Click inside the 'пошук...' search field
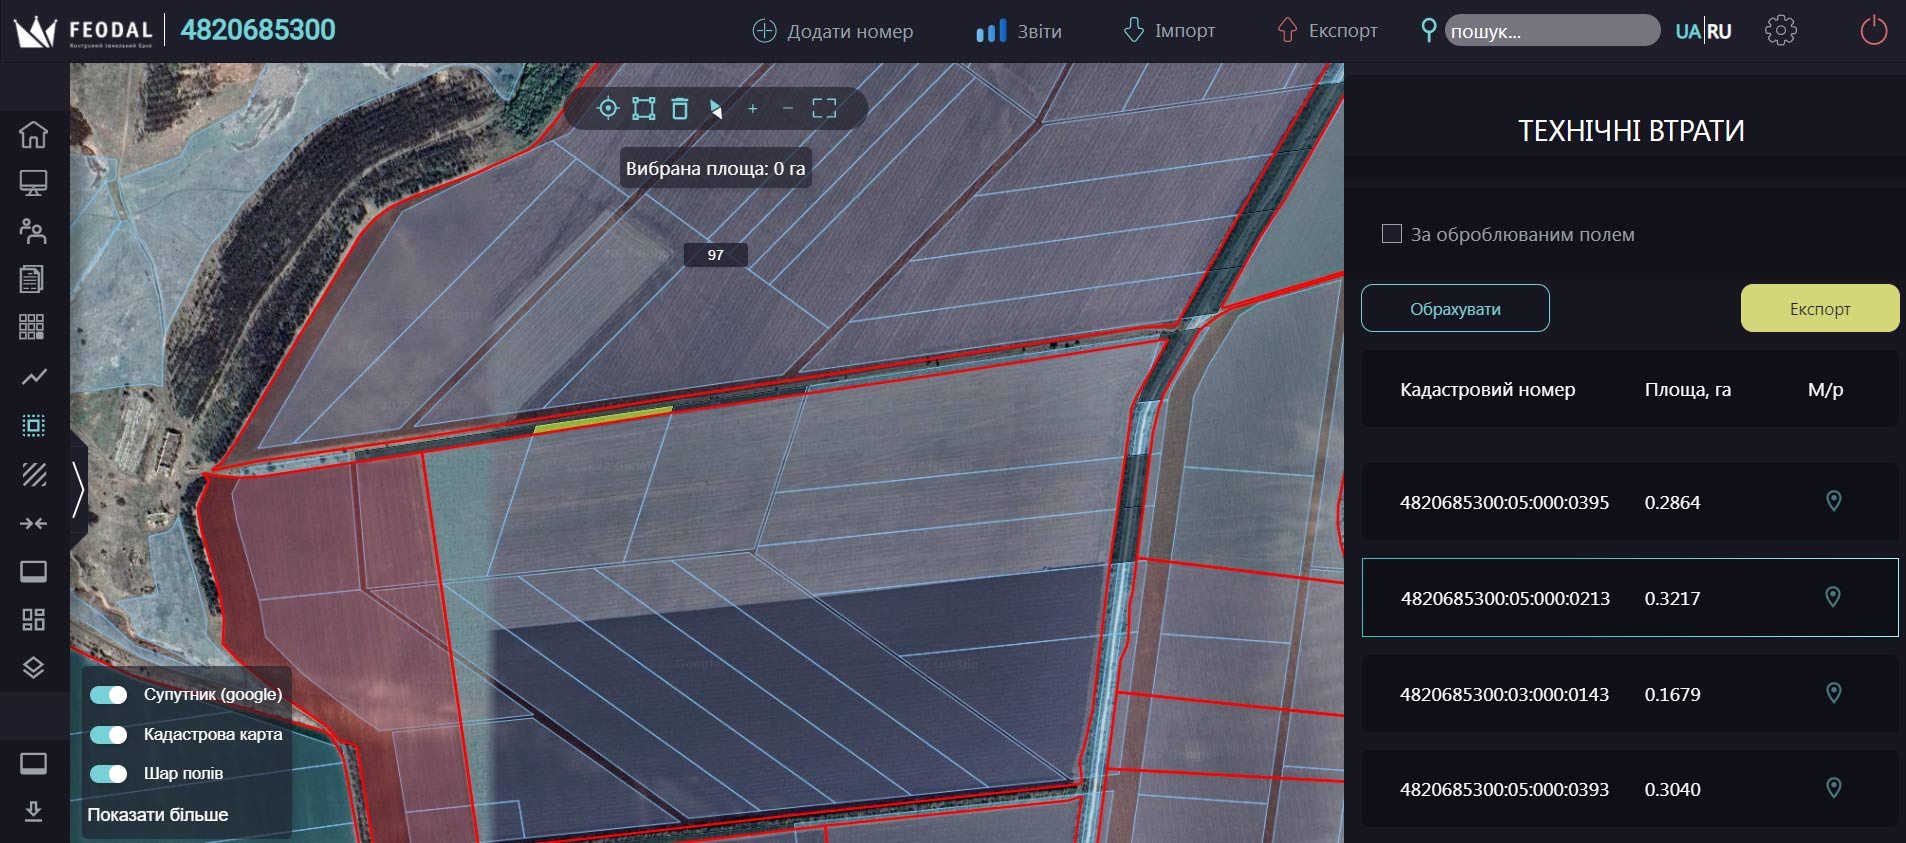This screenshot has width=1906, height=843. pyautogui.click(x=1550, y=31)
